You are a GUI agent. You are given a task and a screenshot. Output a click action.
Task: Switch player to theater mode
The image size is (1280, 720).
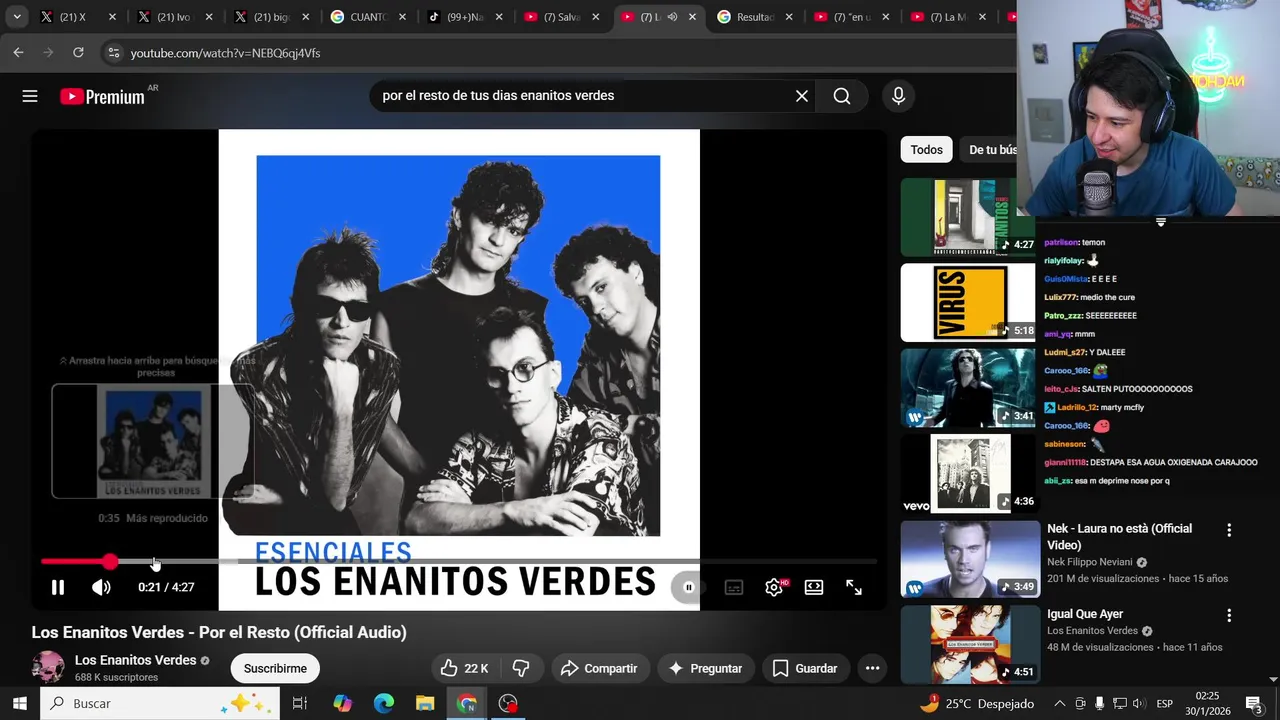[814, 587]
